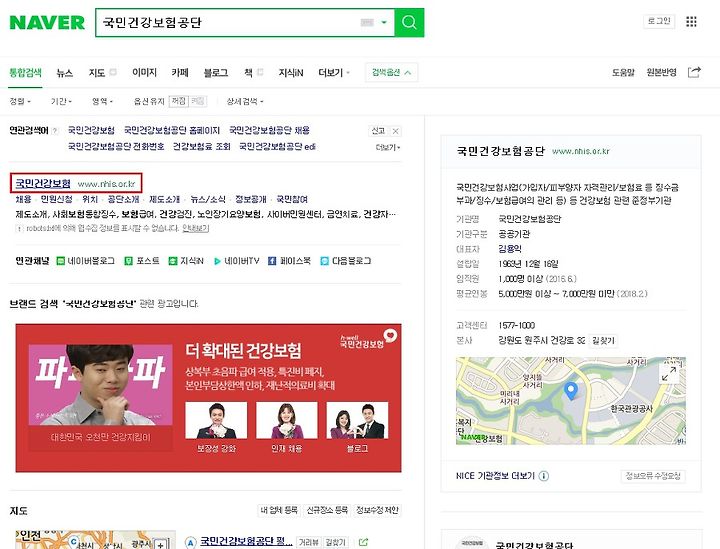720x549 pixels.
Task: Click the 로그인 button
Action: (x=659, y=21)
